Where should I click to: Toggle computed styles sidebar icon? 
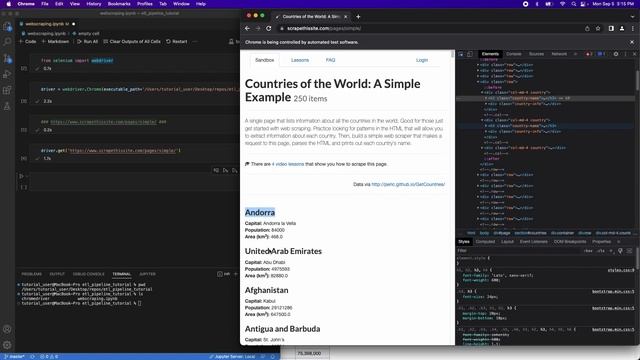pyautogui.click(x=630, y=251)
